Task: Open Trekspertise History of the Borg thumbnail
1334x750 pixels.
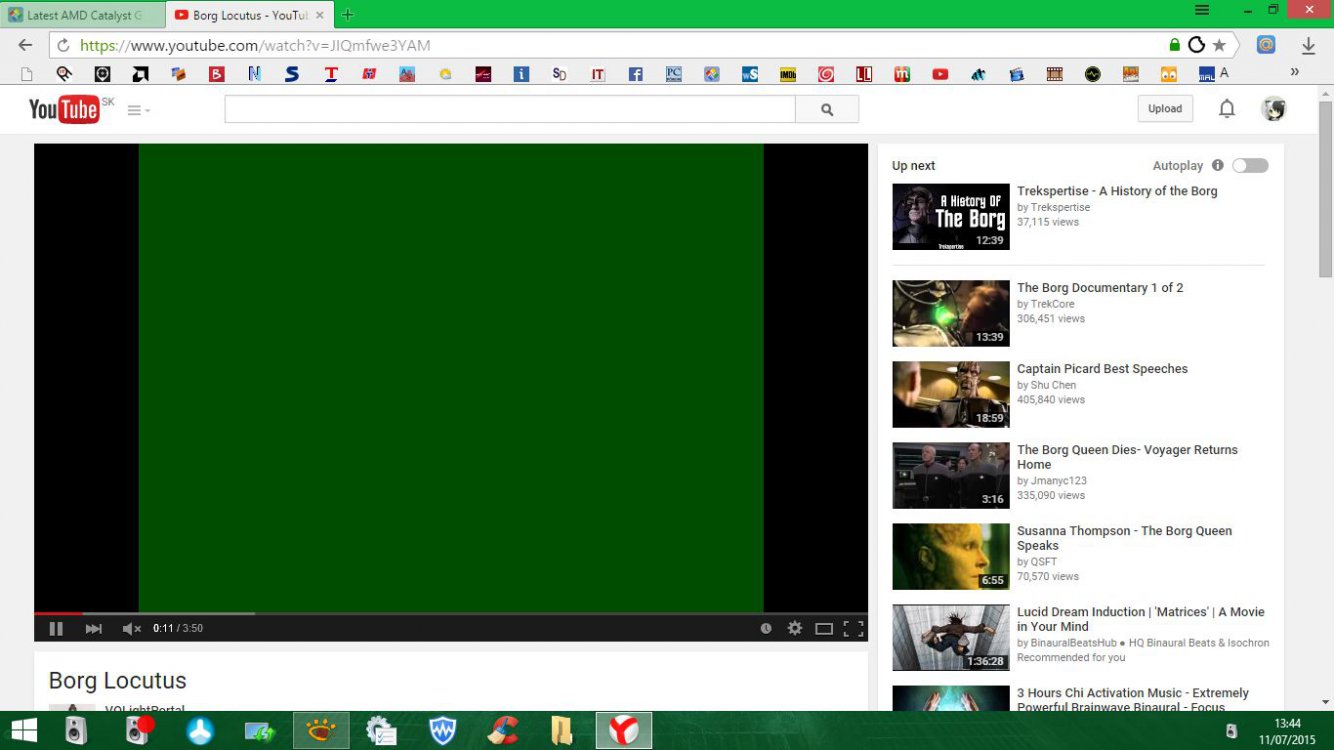Action: click(x=951, y=216)
